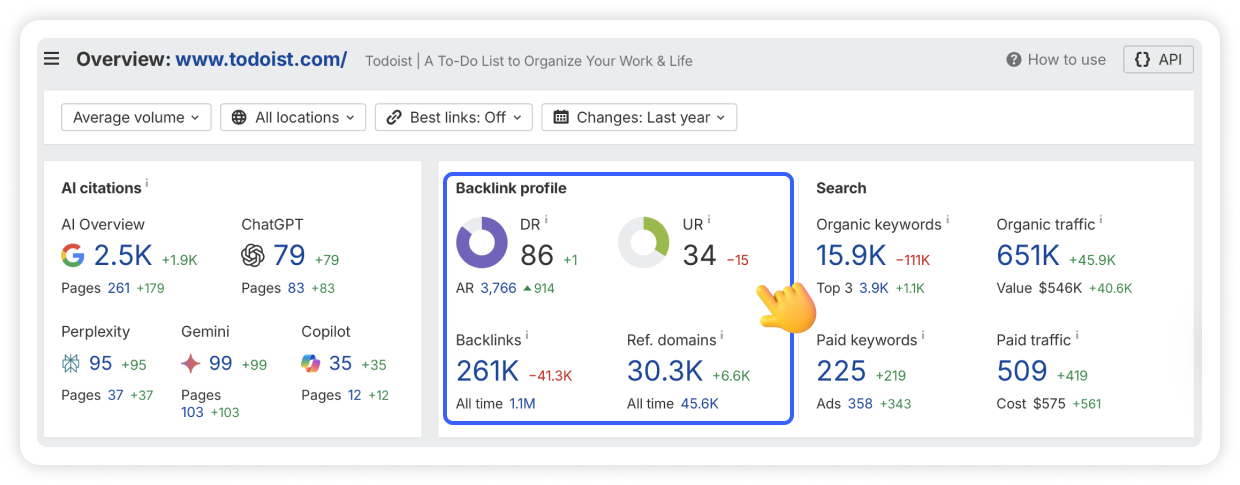Click the DR purple donut chart
The image size is (1240, 485).
[x=482, y=243]
